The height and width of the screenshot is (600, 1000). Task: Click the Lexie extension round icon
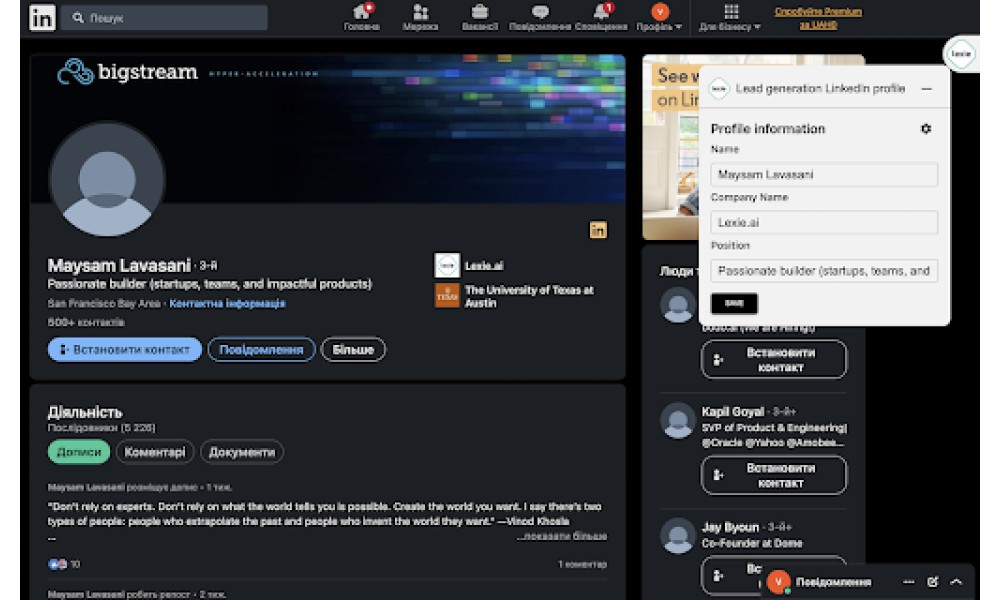(x=960, y=54)
